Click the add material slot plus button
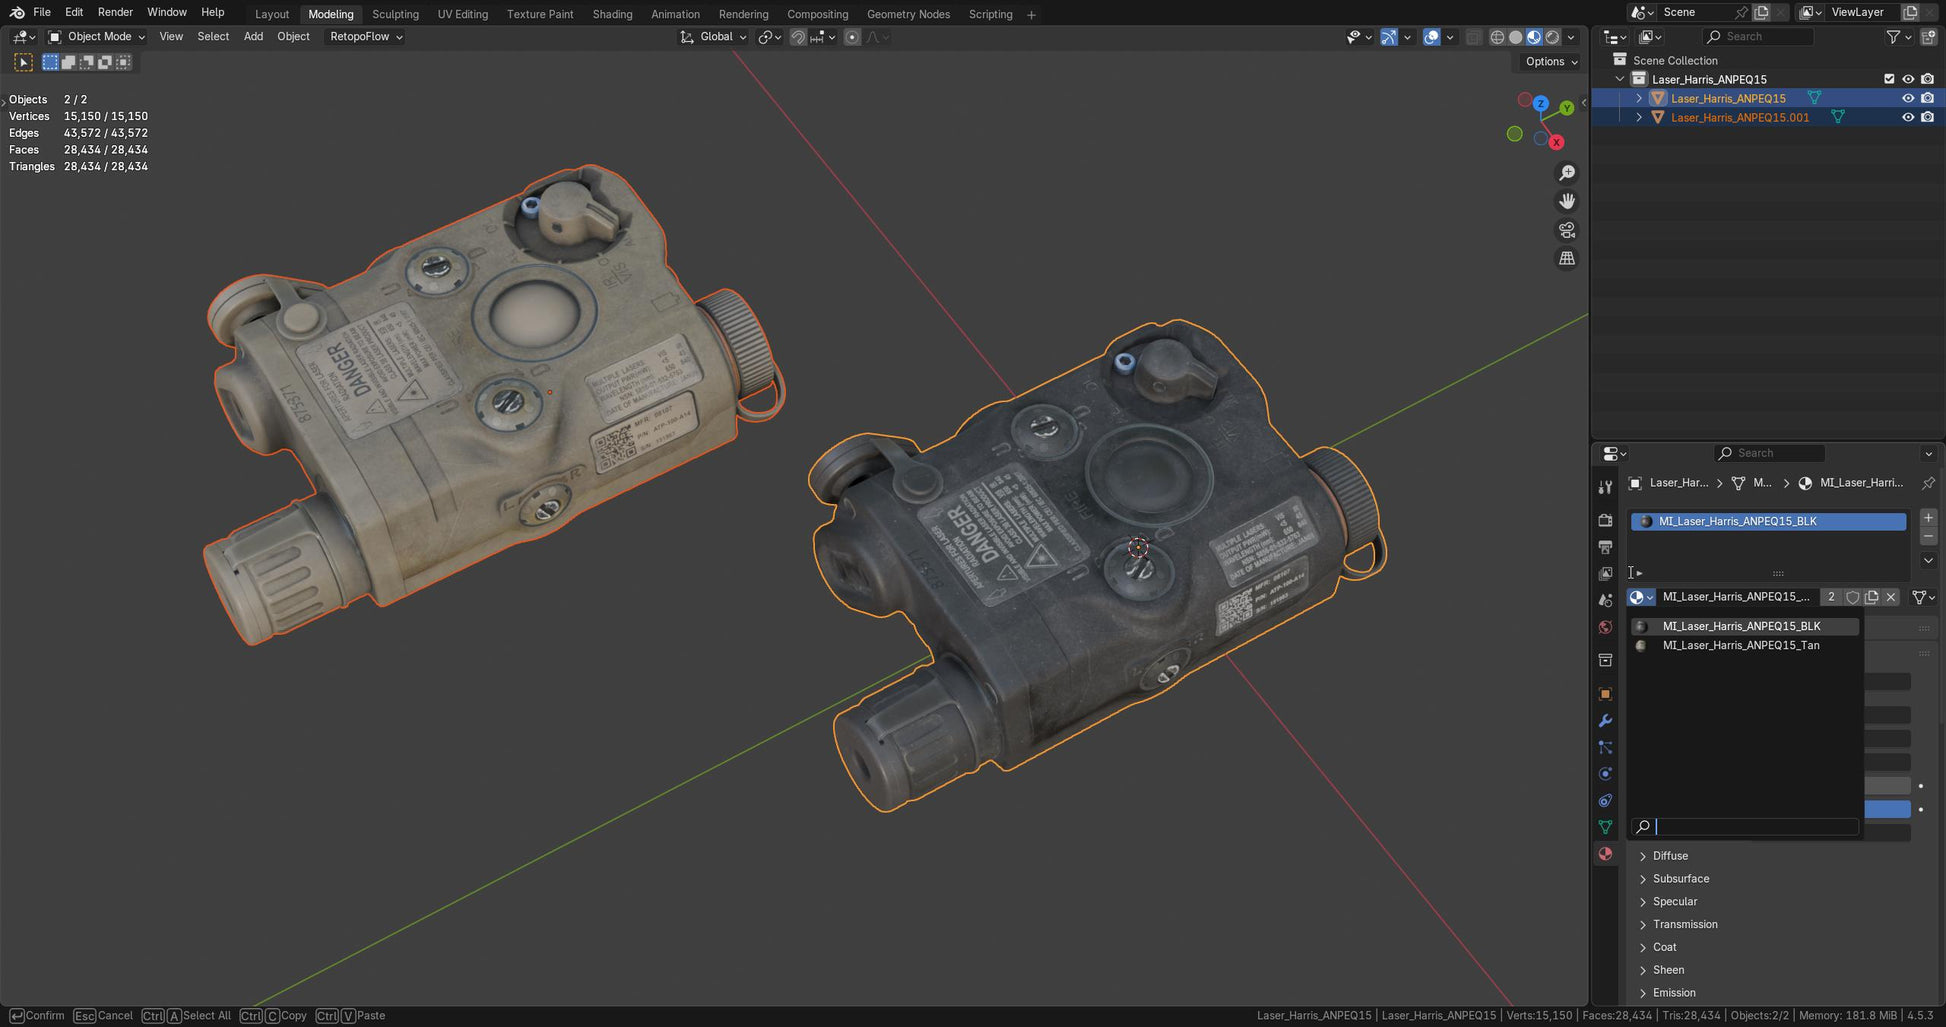This screenshot has height=1027, width=1946. tap(1928, 518)
